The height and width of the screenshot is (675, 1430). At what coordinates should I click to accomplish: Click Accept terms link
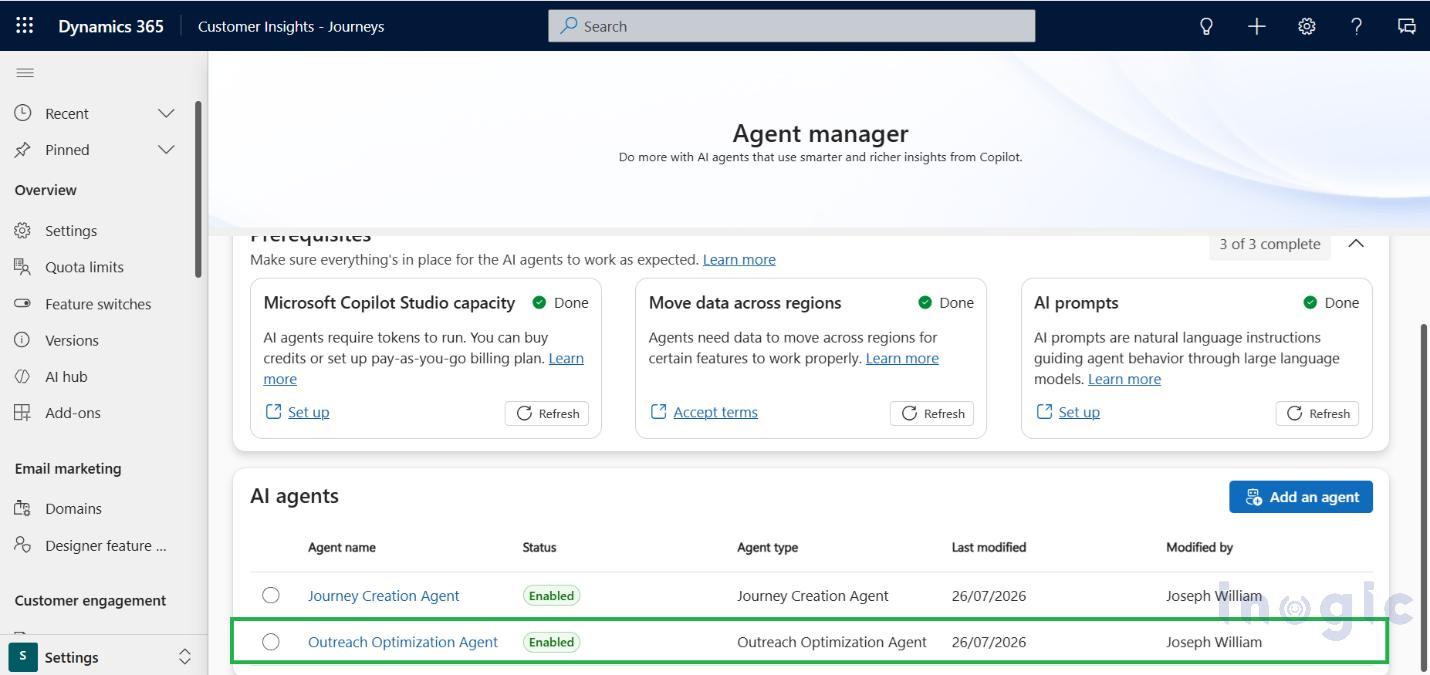716,412
